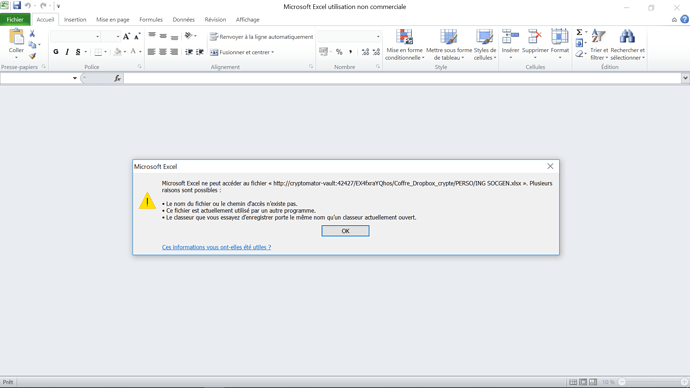Click the text orientation icon
Screen dimensions: 690x388
(x=188, y=36)
